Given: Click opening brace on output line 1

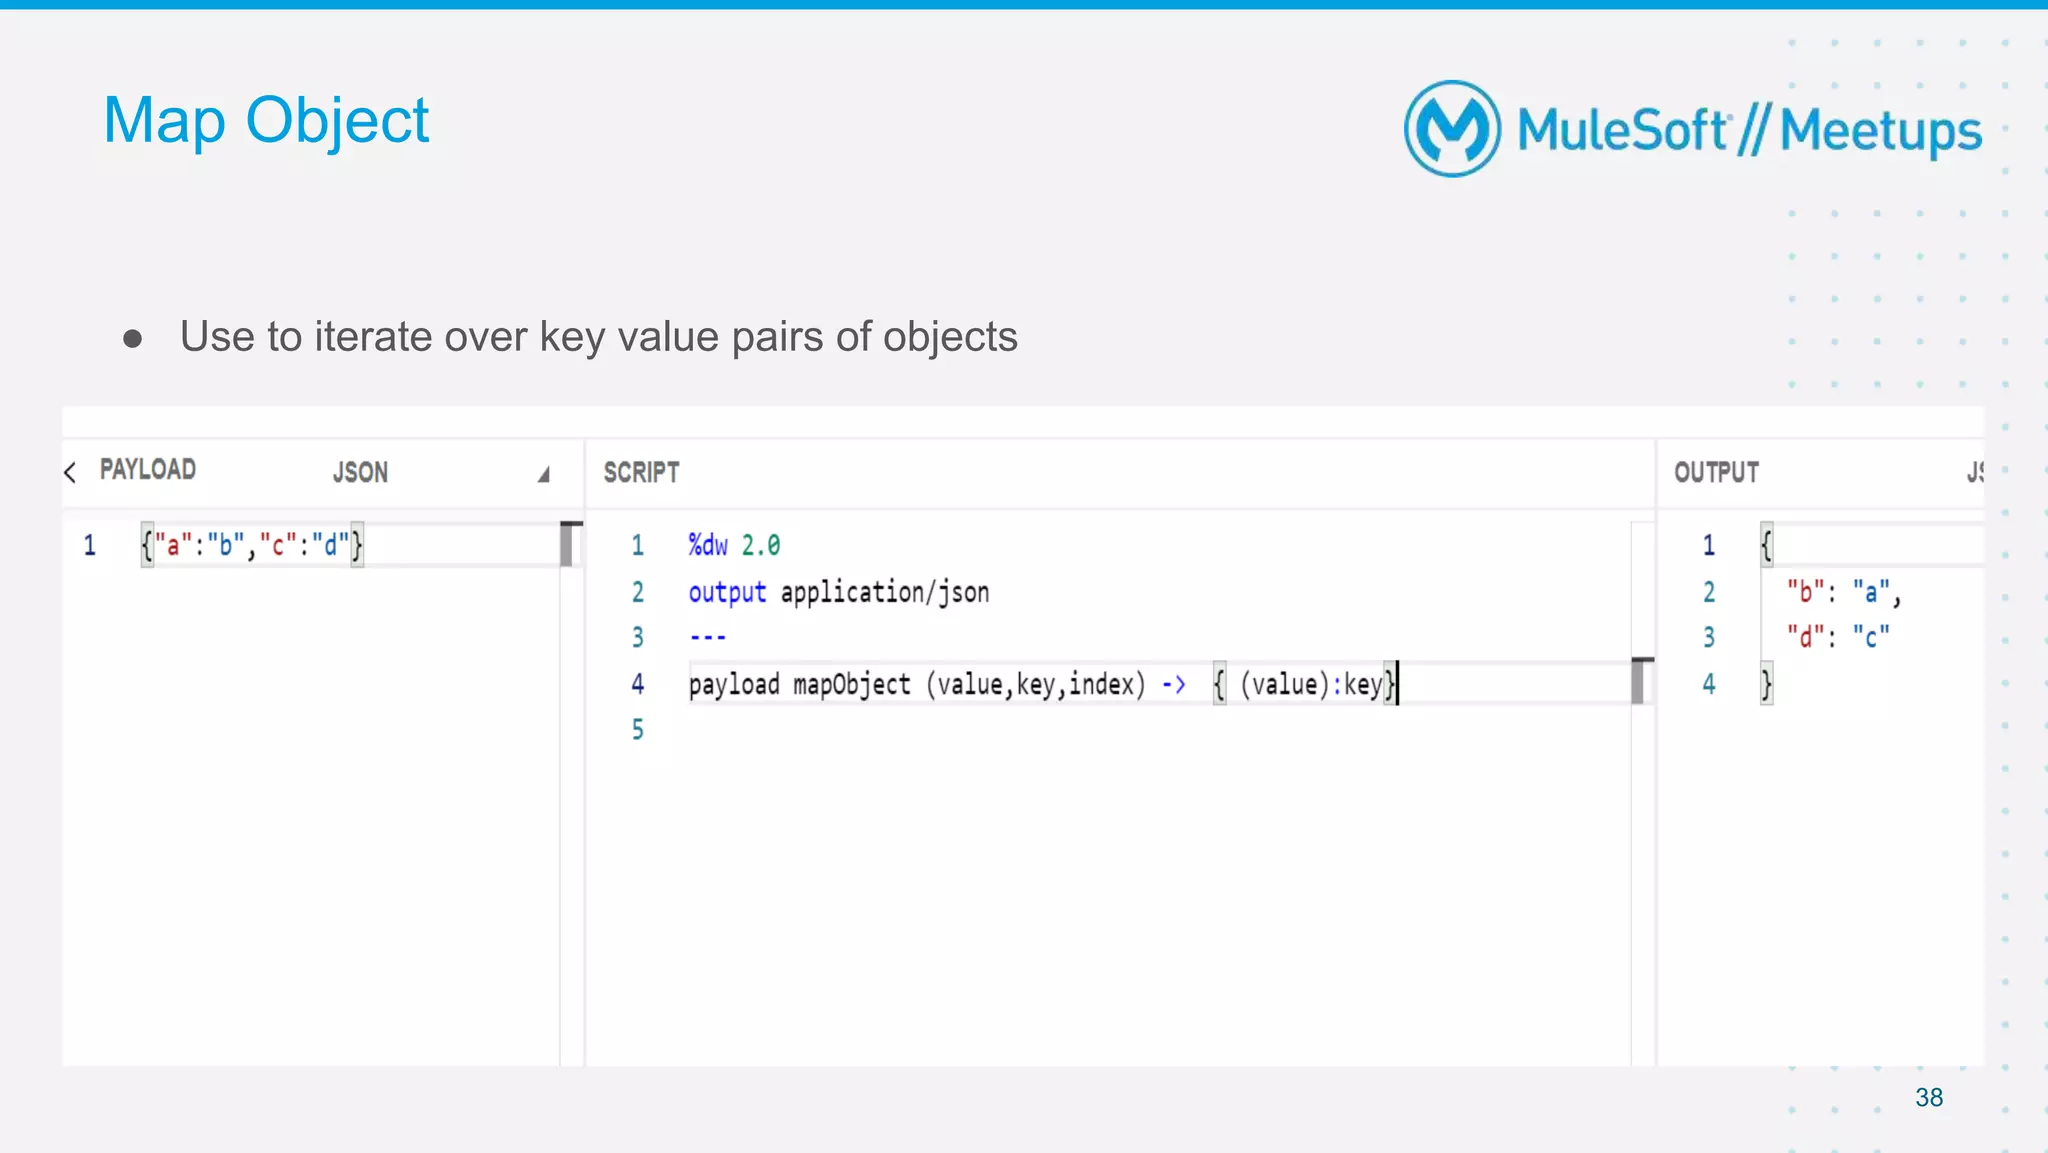Looking at the screenshot, I should [x=1767, y=545].
